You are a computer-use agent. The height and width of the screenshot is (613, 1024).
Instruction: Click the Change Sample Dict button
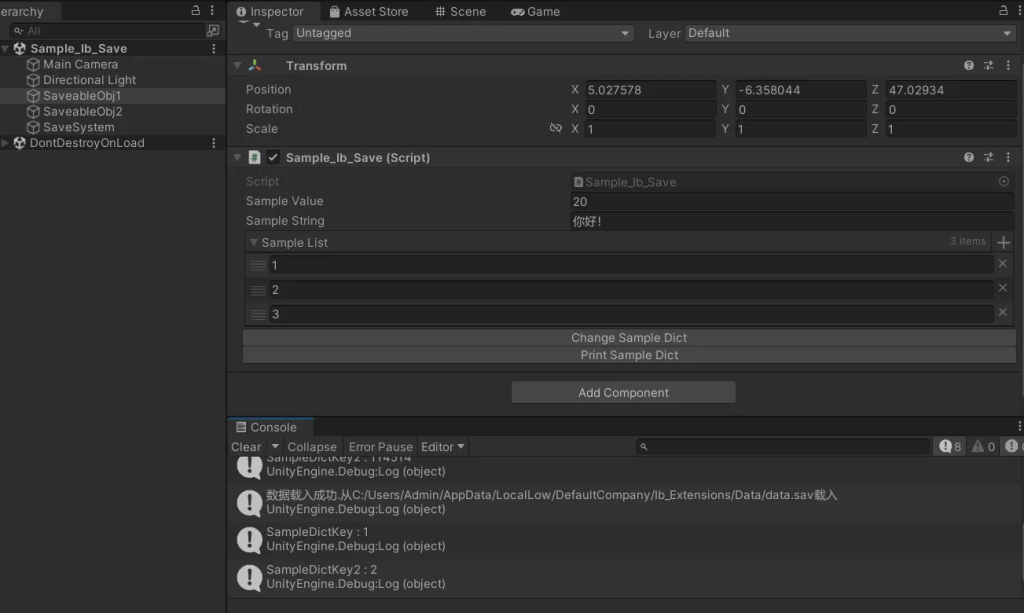629,338
